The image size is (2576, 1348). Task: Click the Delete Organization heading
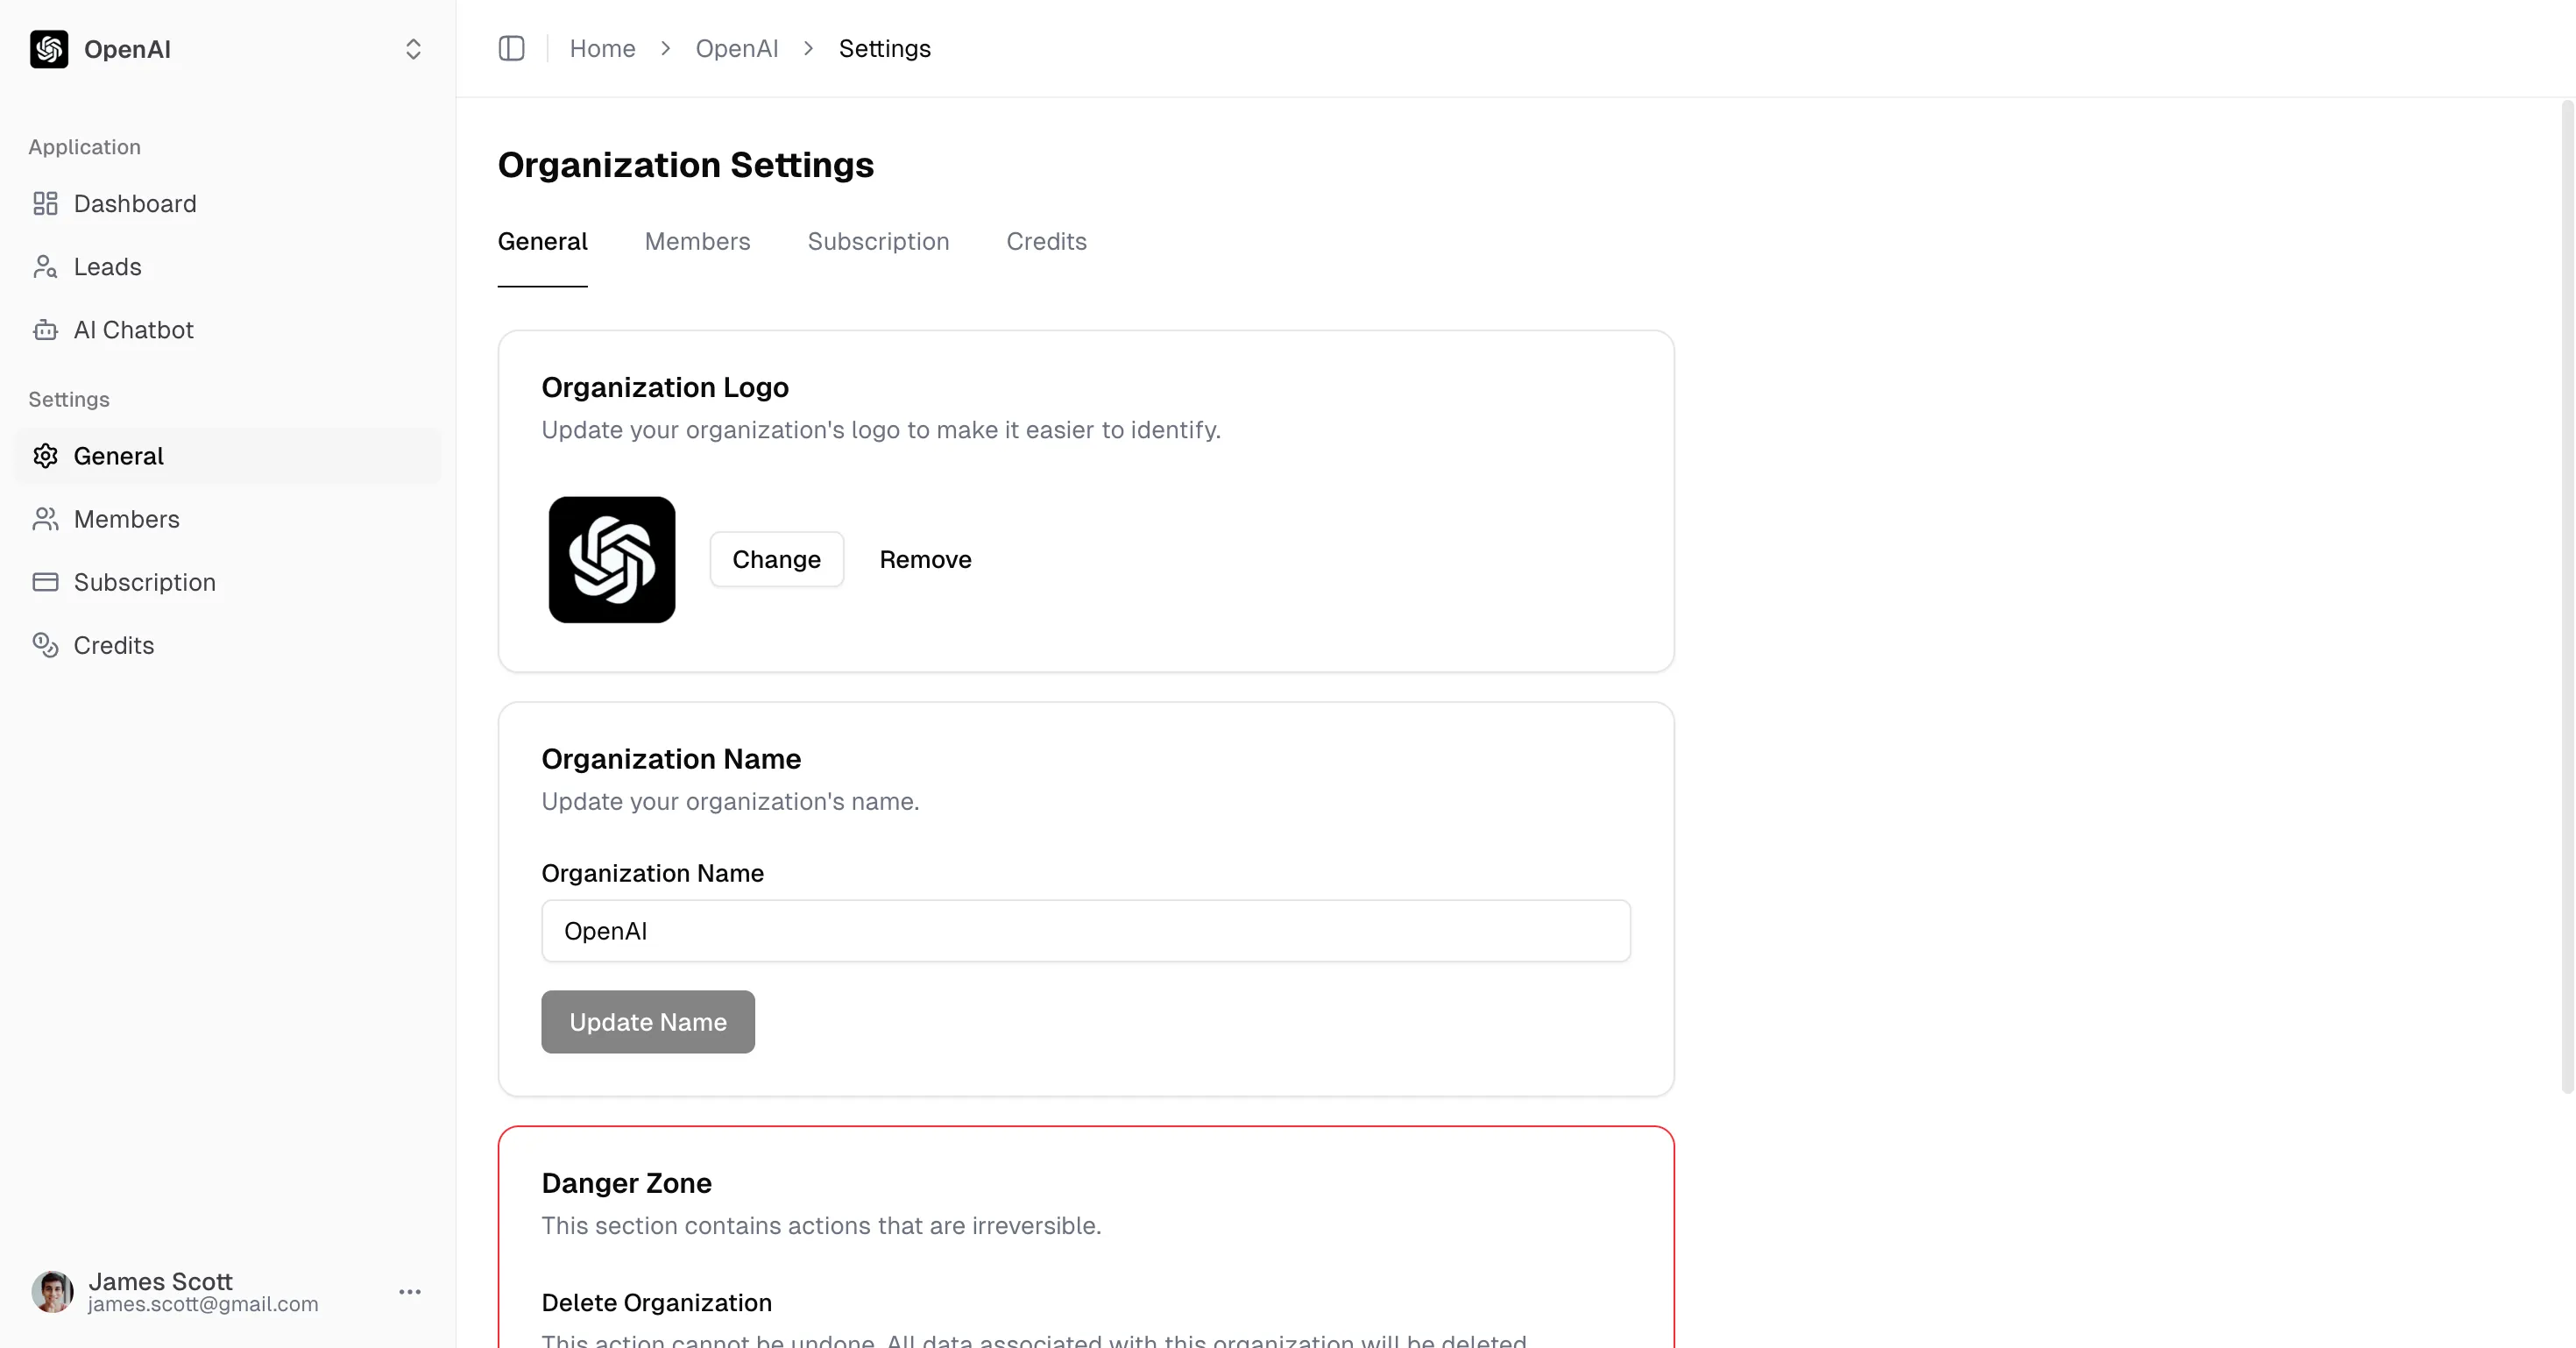tap(657, 1303)
